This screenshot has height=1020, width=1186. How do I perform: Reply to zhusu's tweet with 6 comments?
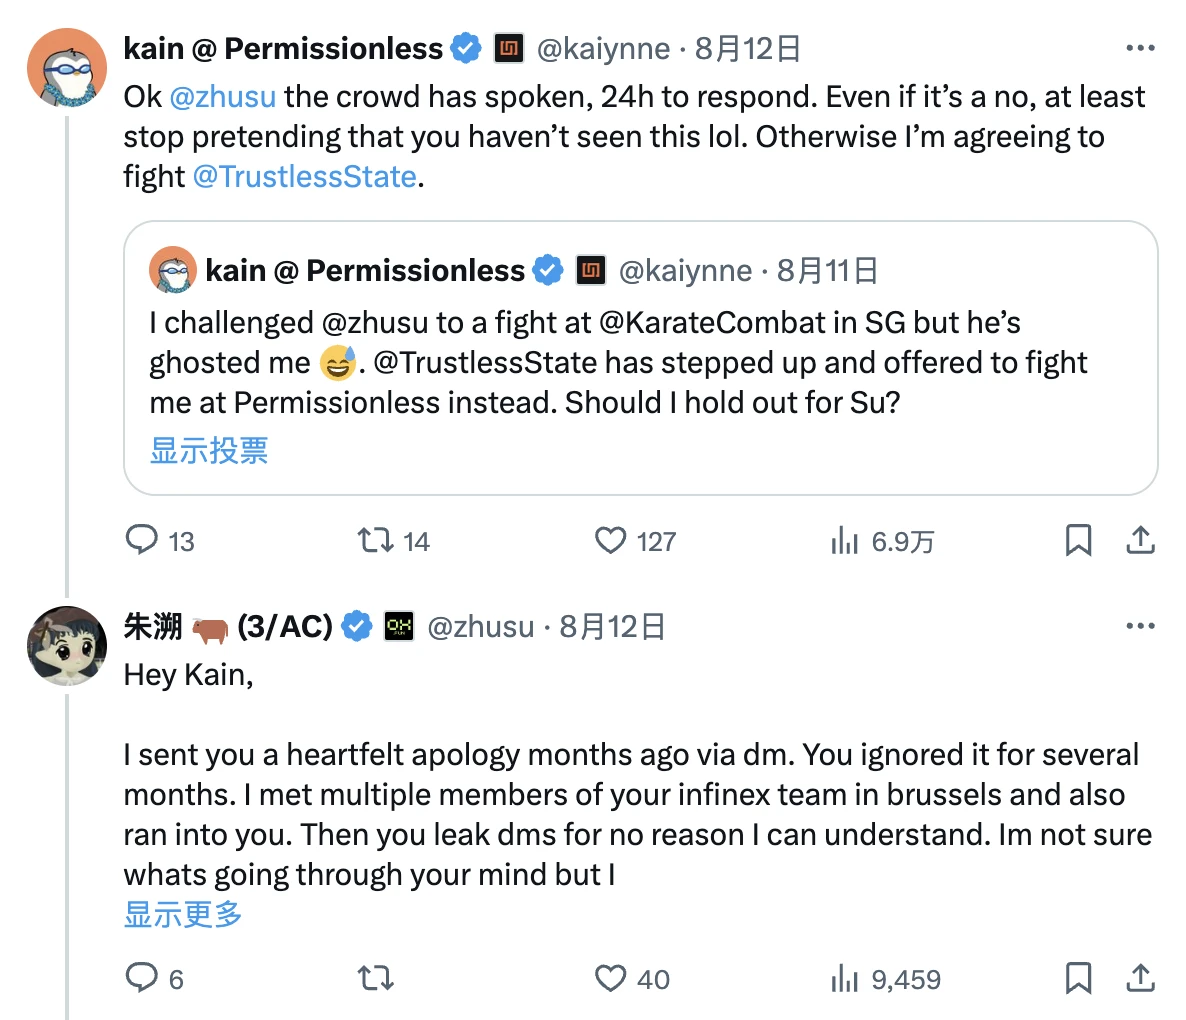[x=142, y=978]
